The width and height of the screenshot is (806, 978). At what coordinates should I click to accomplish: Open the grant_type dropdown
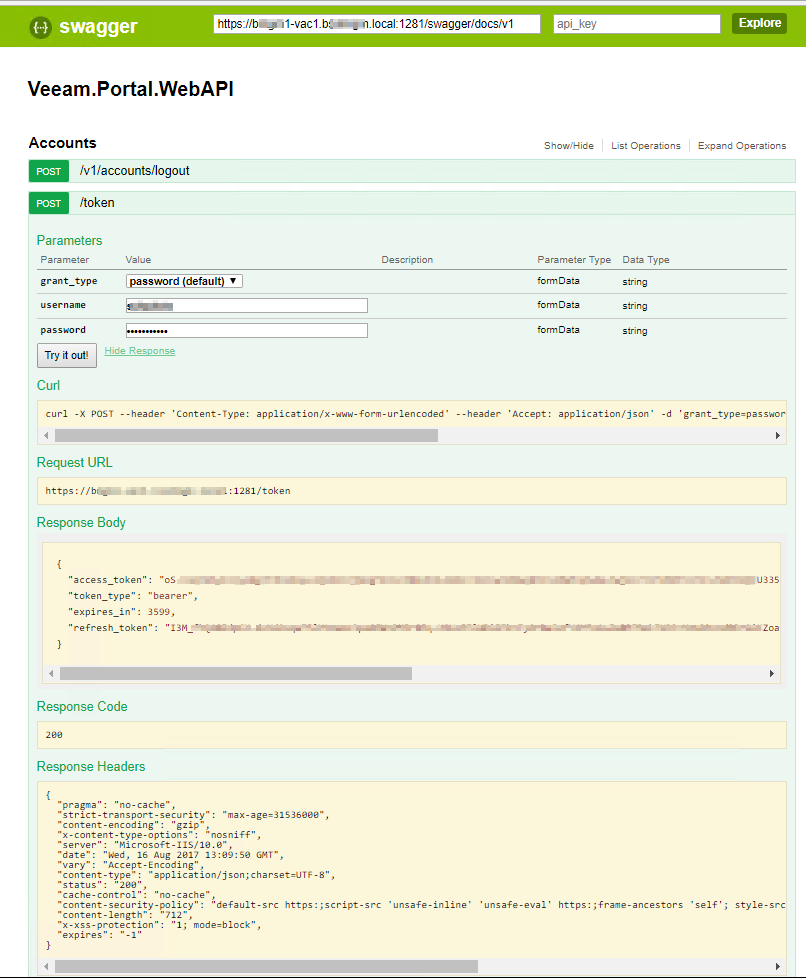click(x=184, y=281)
